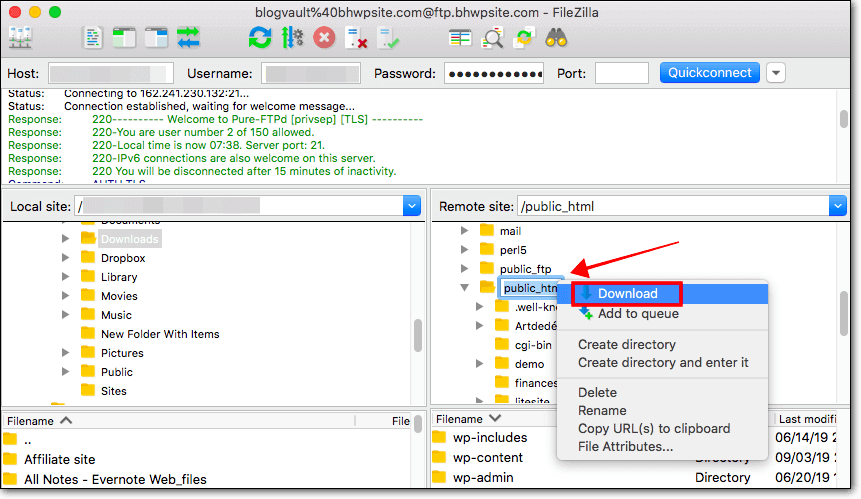
Task: Click the Password input field
Action: [x=494, y=73]
